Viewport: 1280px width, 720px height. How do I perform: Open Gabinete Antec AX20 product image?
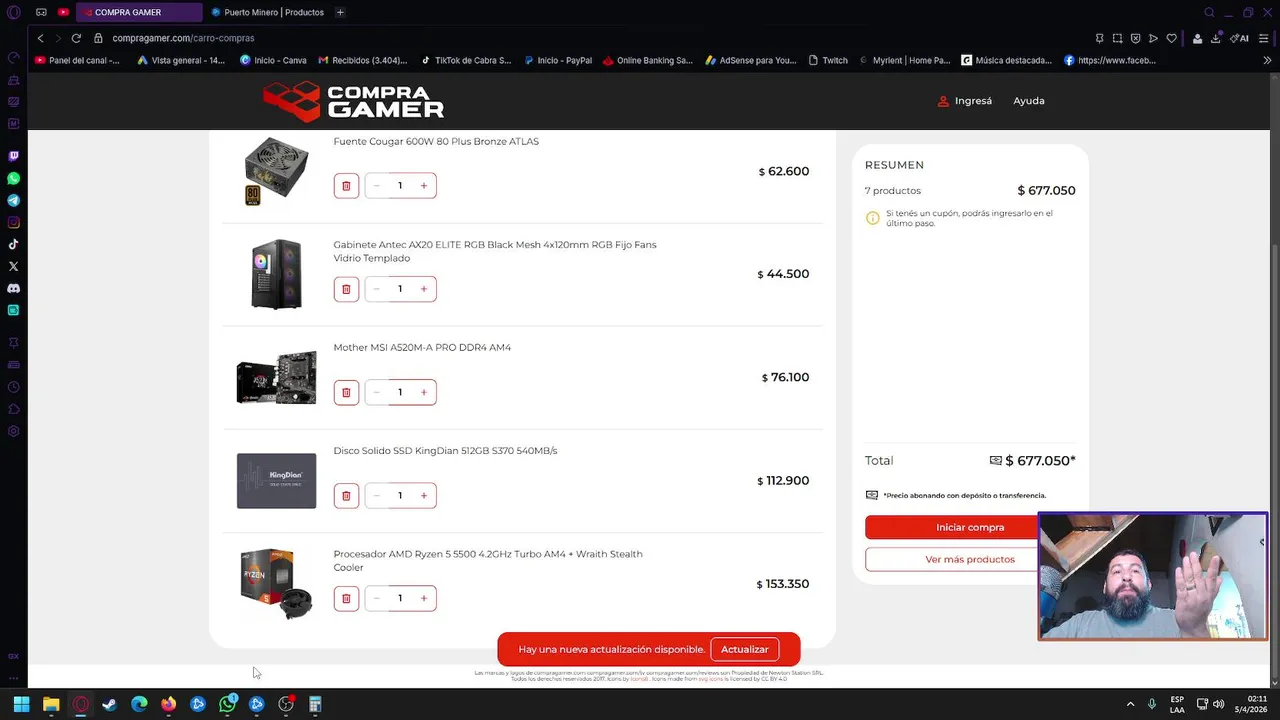point(276,274)
